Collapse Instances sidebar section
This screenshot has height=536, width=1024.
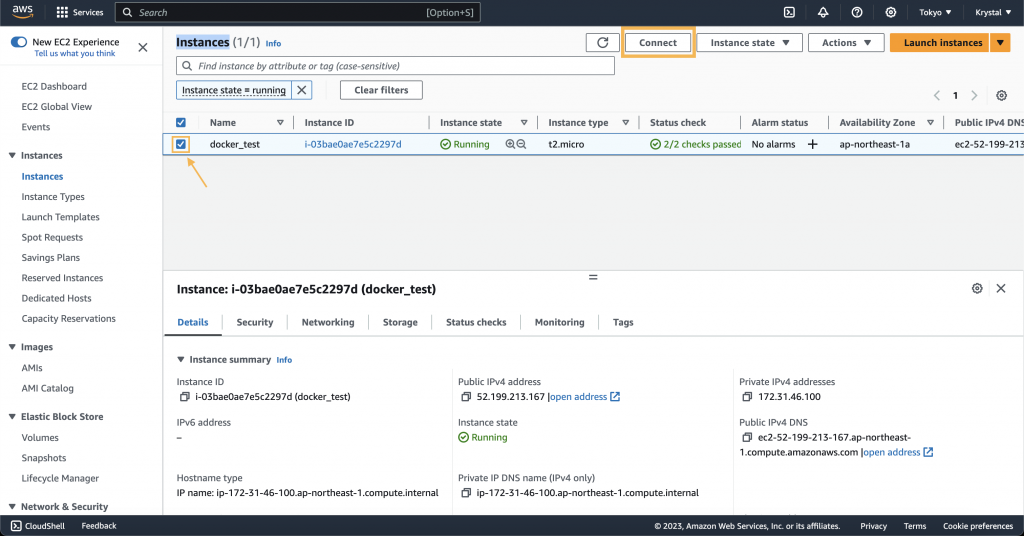[x=12, y=155]
